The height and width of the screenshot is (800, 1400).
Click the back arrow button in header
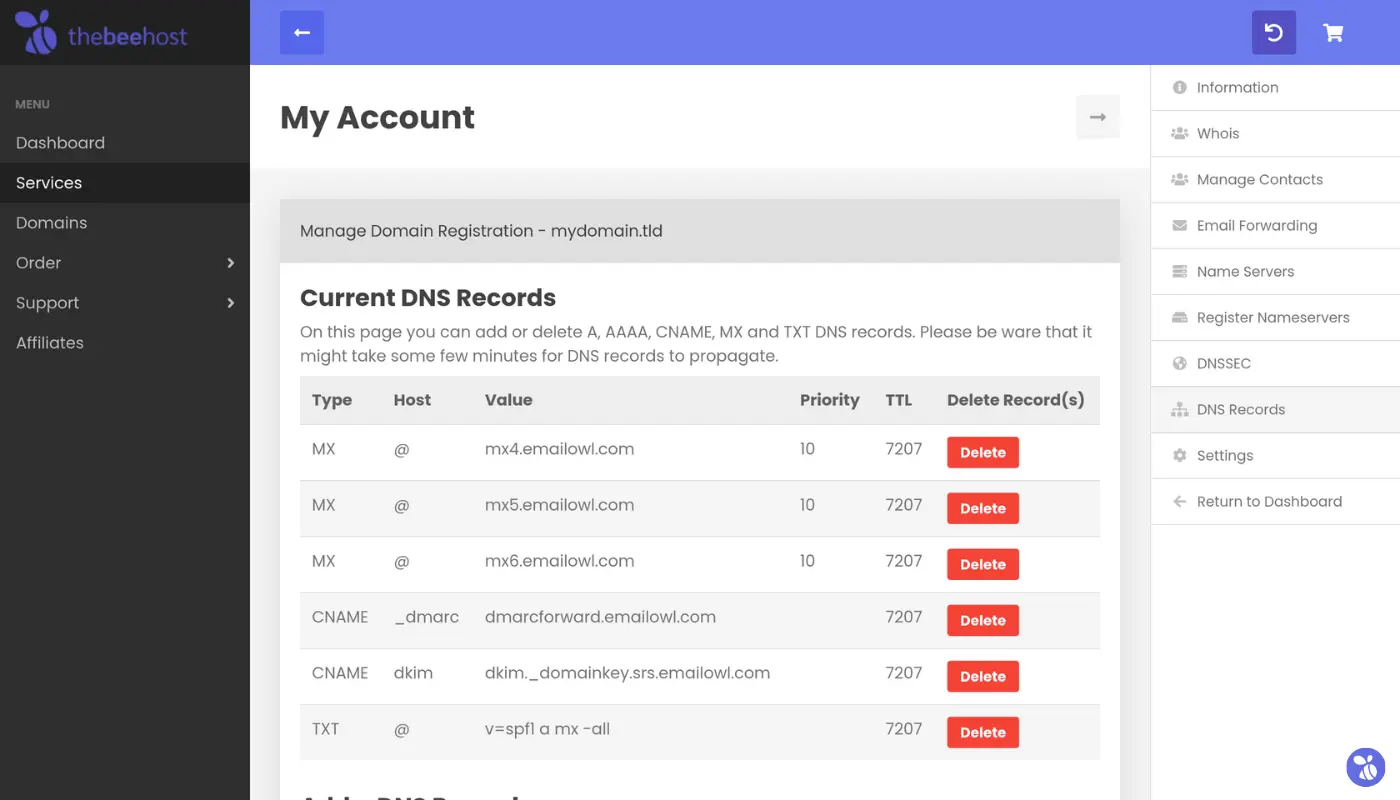(x=302, y=33)
